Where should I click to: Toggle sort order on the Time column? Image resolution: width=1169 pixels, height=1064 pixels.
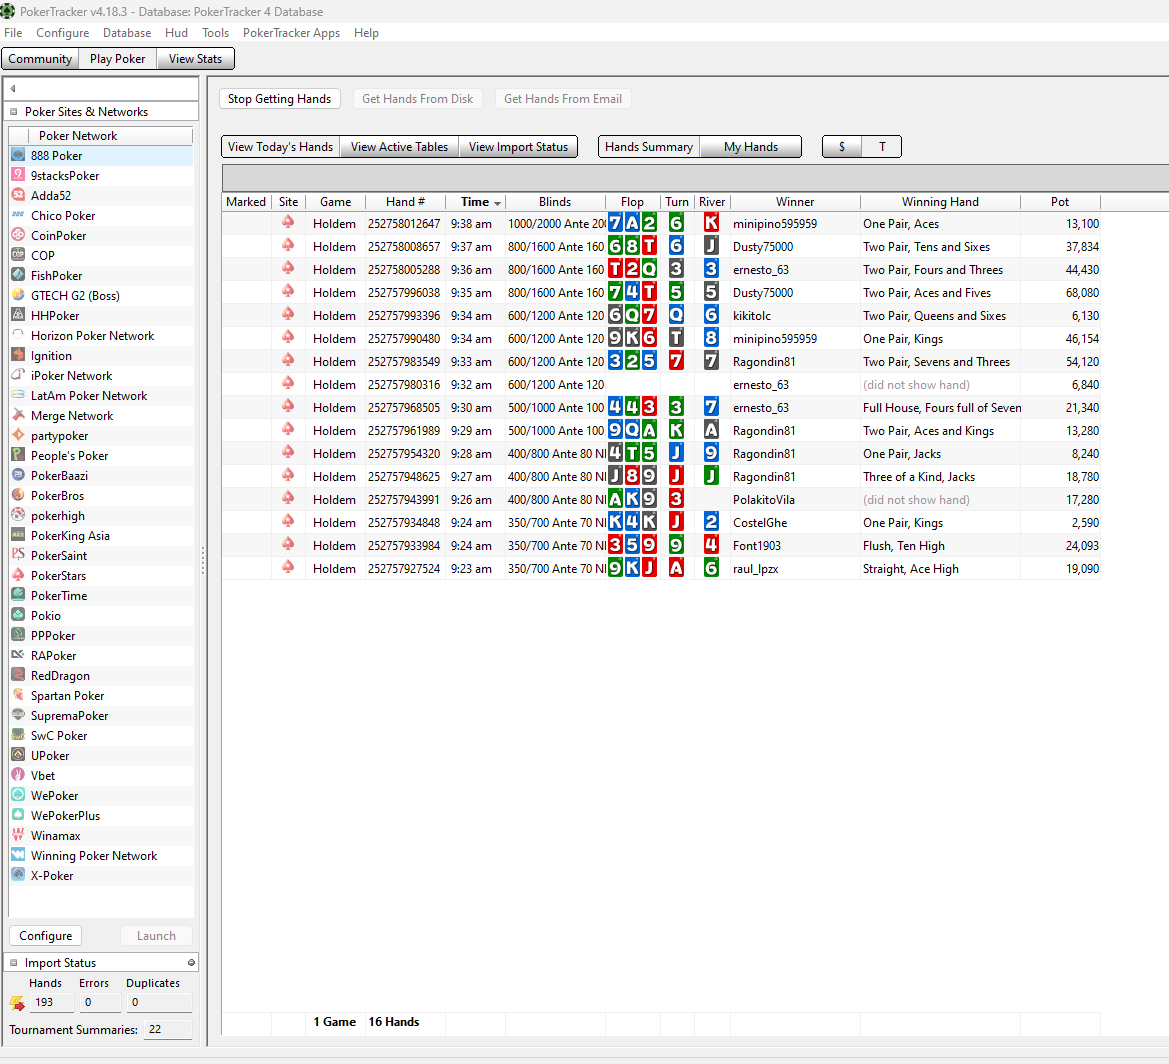point(475,202)
